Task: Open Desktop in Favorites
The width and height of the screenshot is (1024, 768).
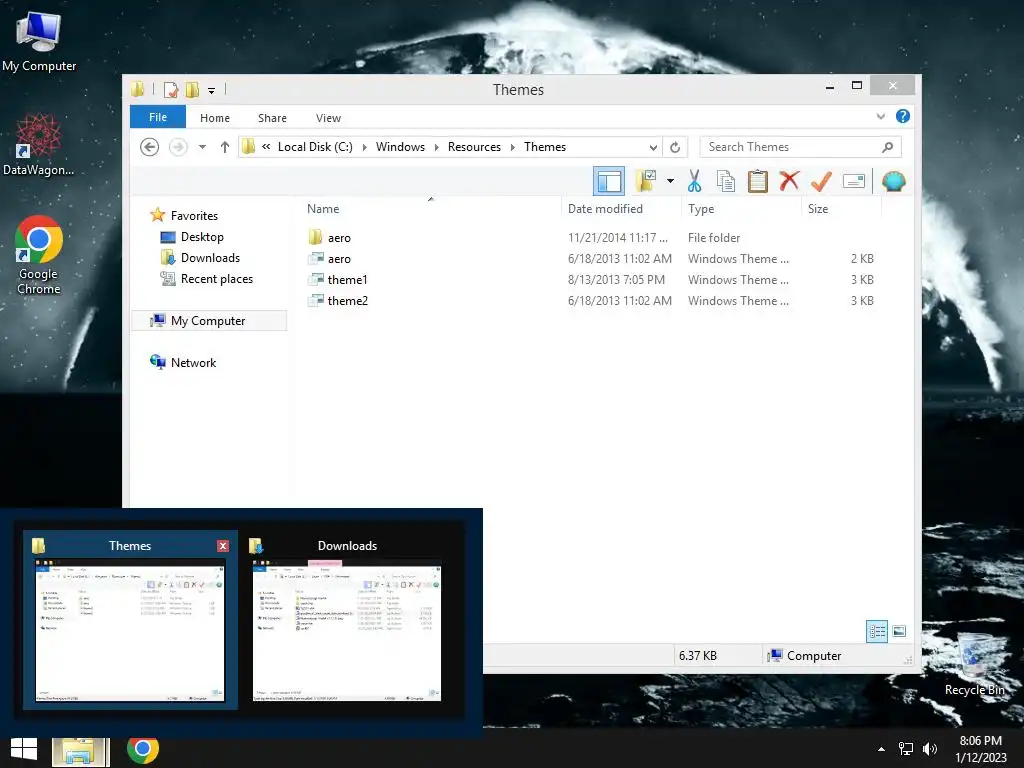Action: point(202,237)
